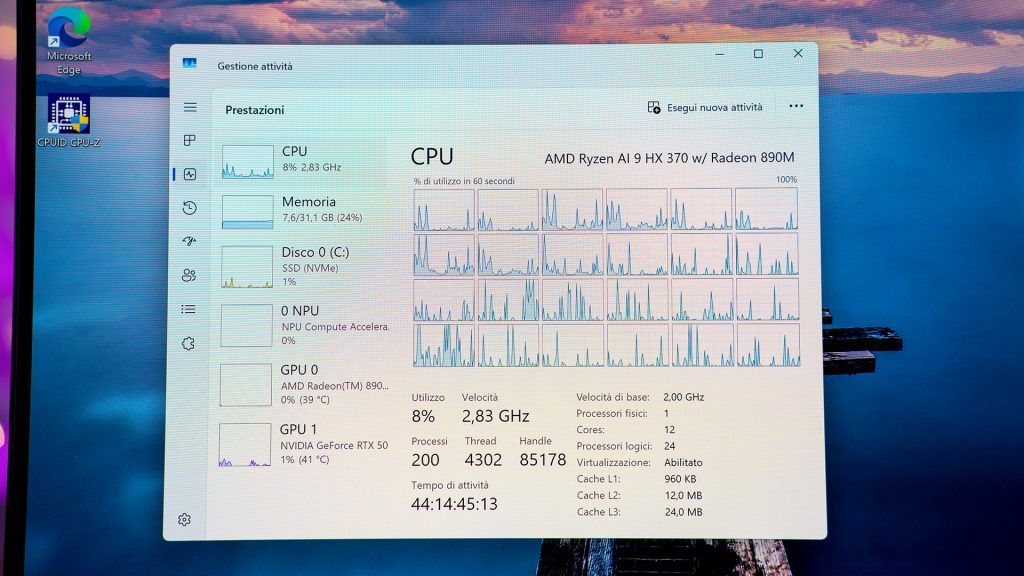The height and width of the screenshot is (576, 1024).
Task: Open Microsoft Edge desktop shortcut
Action: click(x=69, y=40)
